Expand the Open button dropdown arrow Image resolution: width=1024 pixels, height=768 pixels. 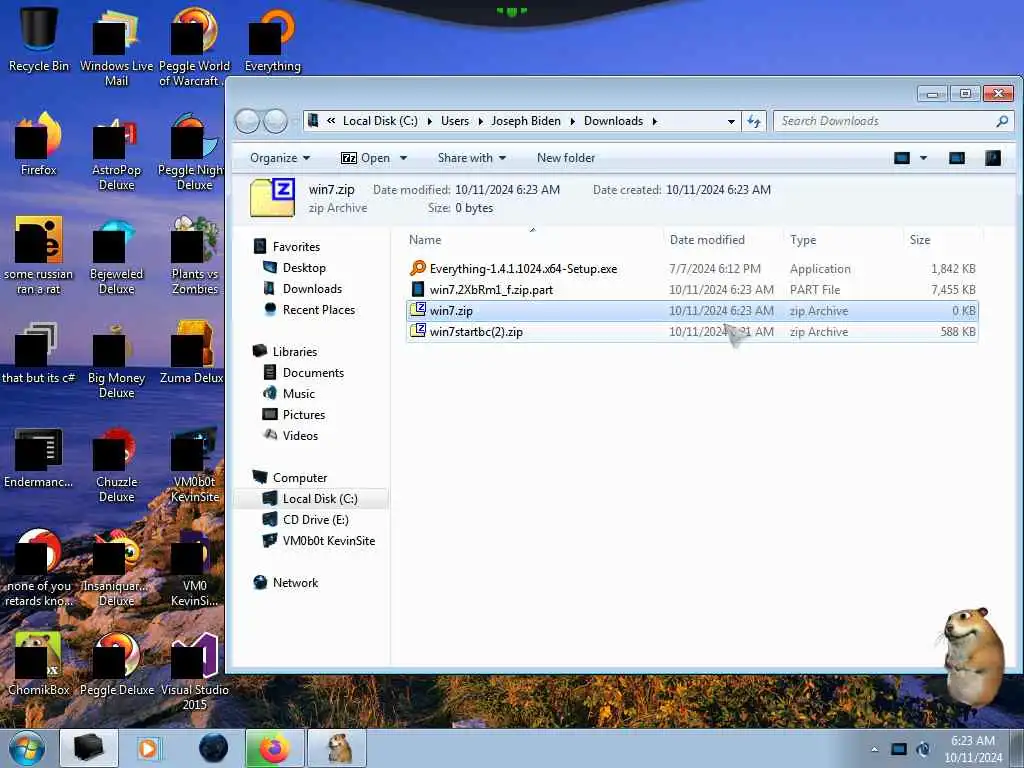404,158
